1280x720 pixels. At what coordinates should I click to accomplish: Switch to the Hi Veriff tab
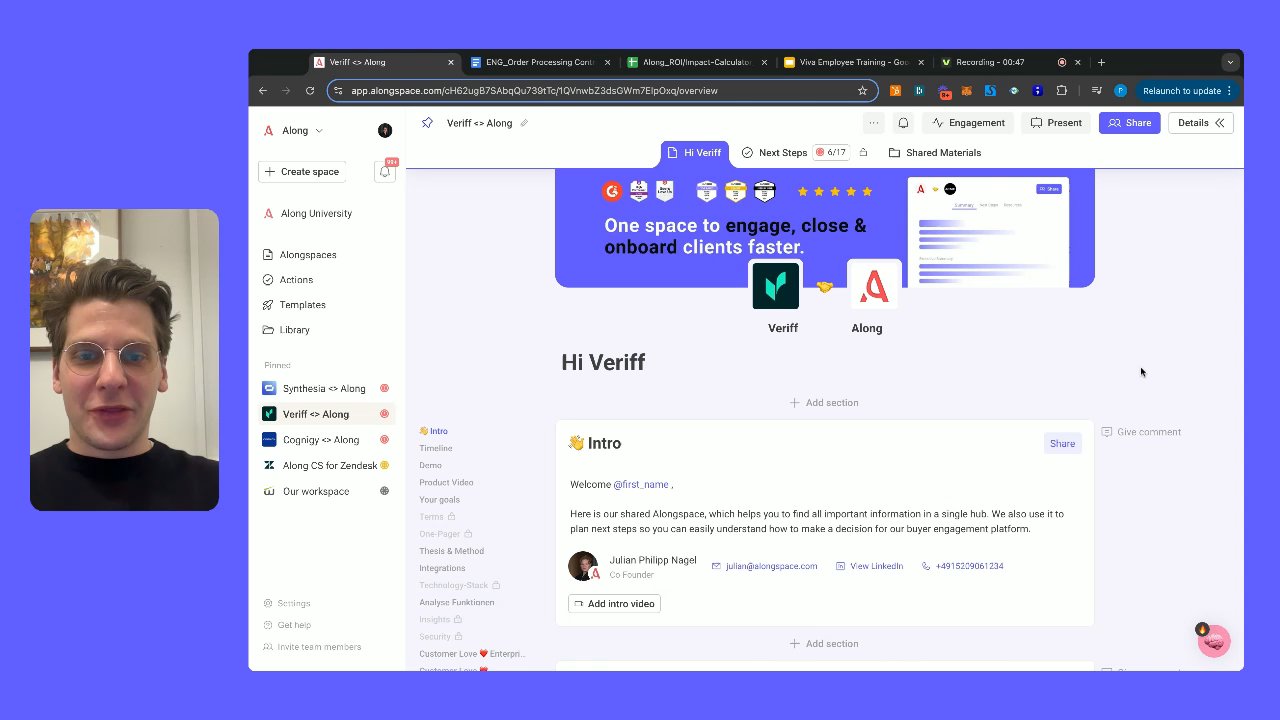pos(693,153)
